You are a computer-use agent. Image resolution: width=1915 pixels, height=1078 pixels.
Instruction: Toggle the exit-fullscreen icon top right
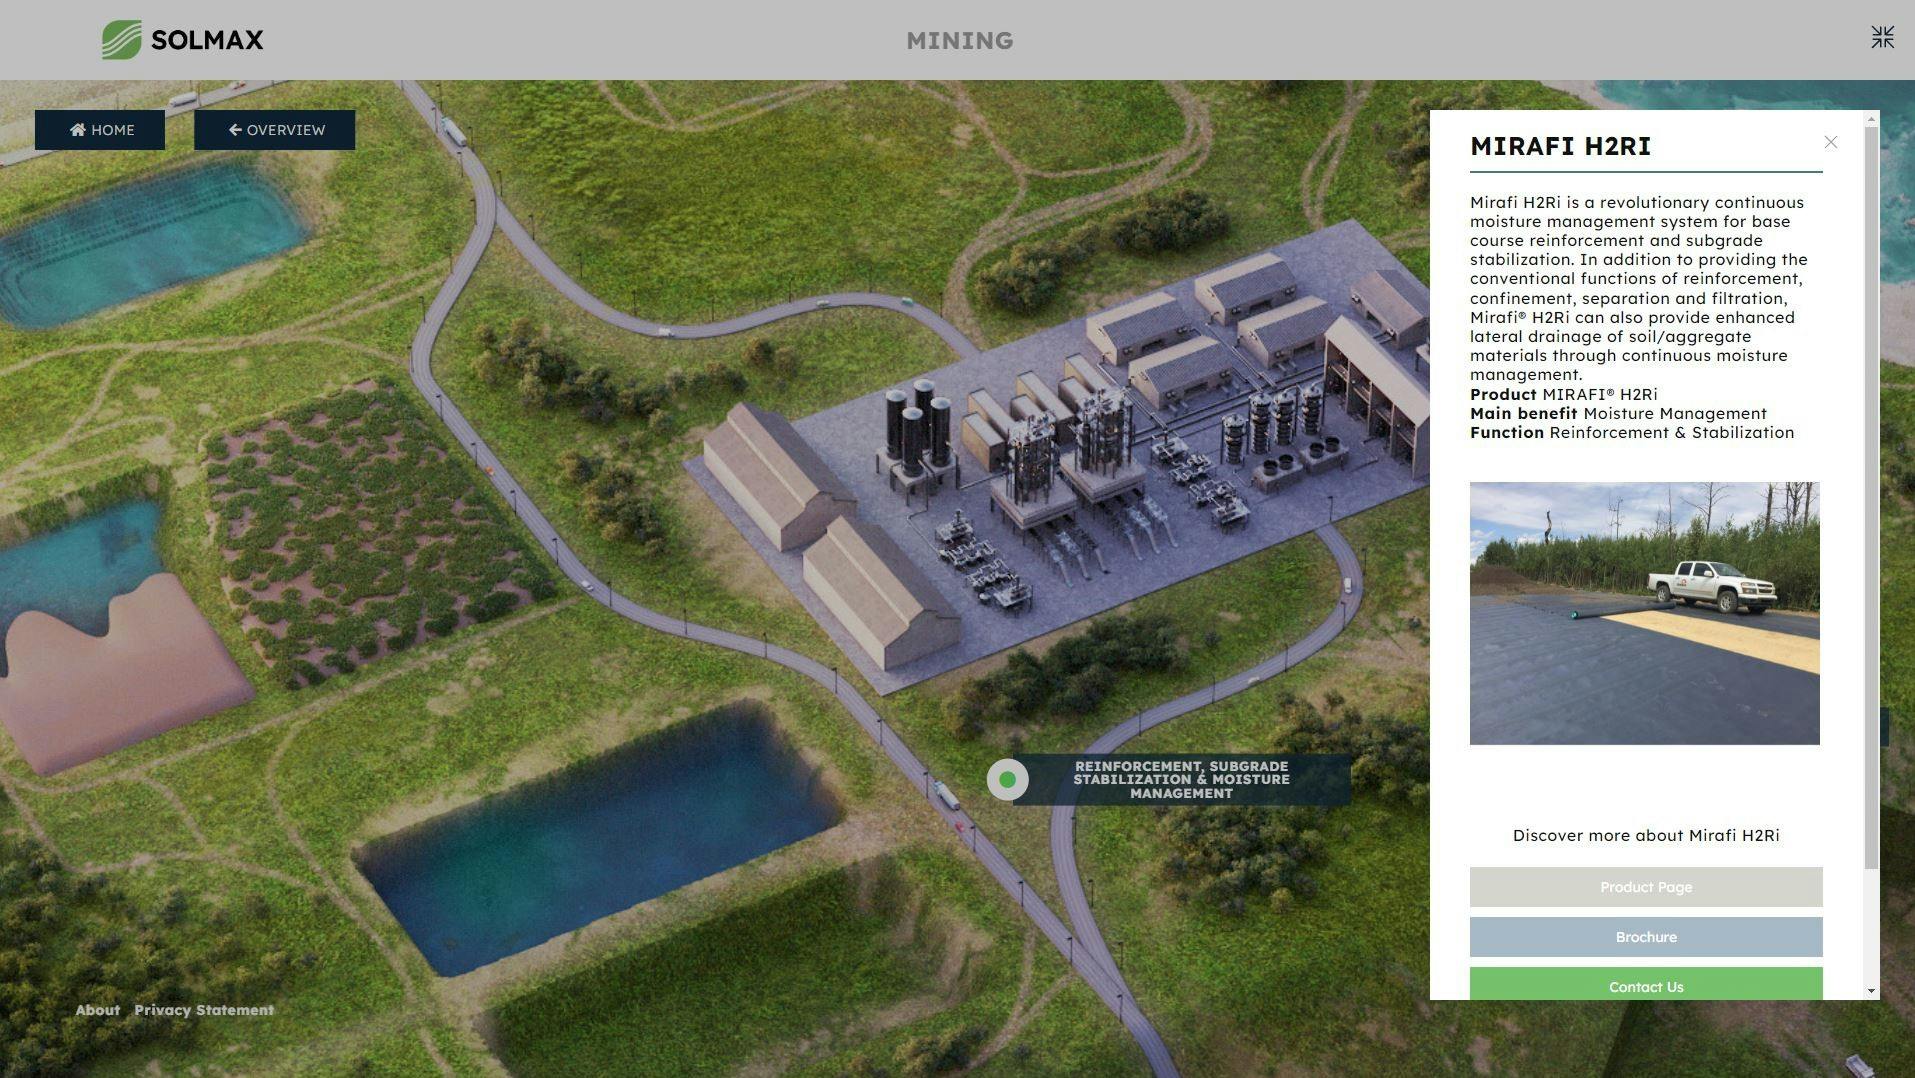1882,37
